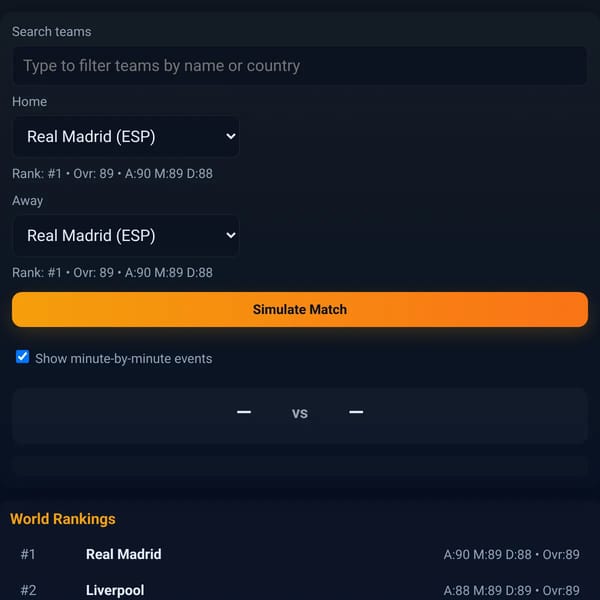Screen dimensions: 600x600
Task: Click the World Rankings heading
Action: [63, 519]
